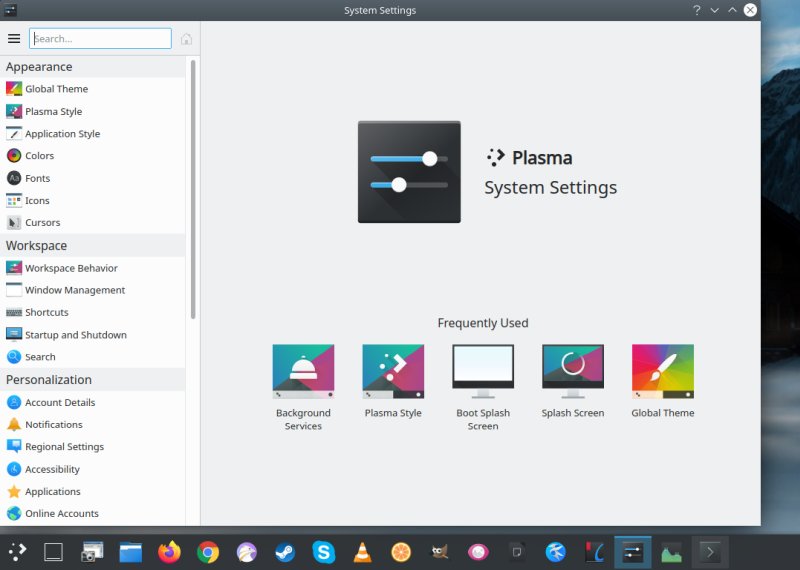Select Plasma Style in the Appearance list
800x570 pixels.
pos(53,112)
